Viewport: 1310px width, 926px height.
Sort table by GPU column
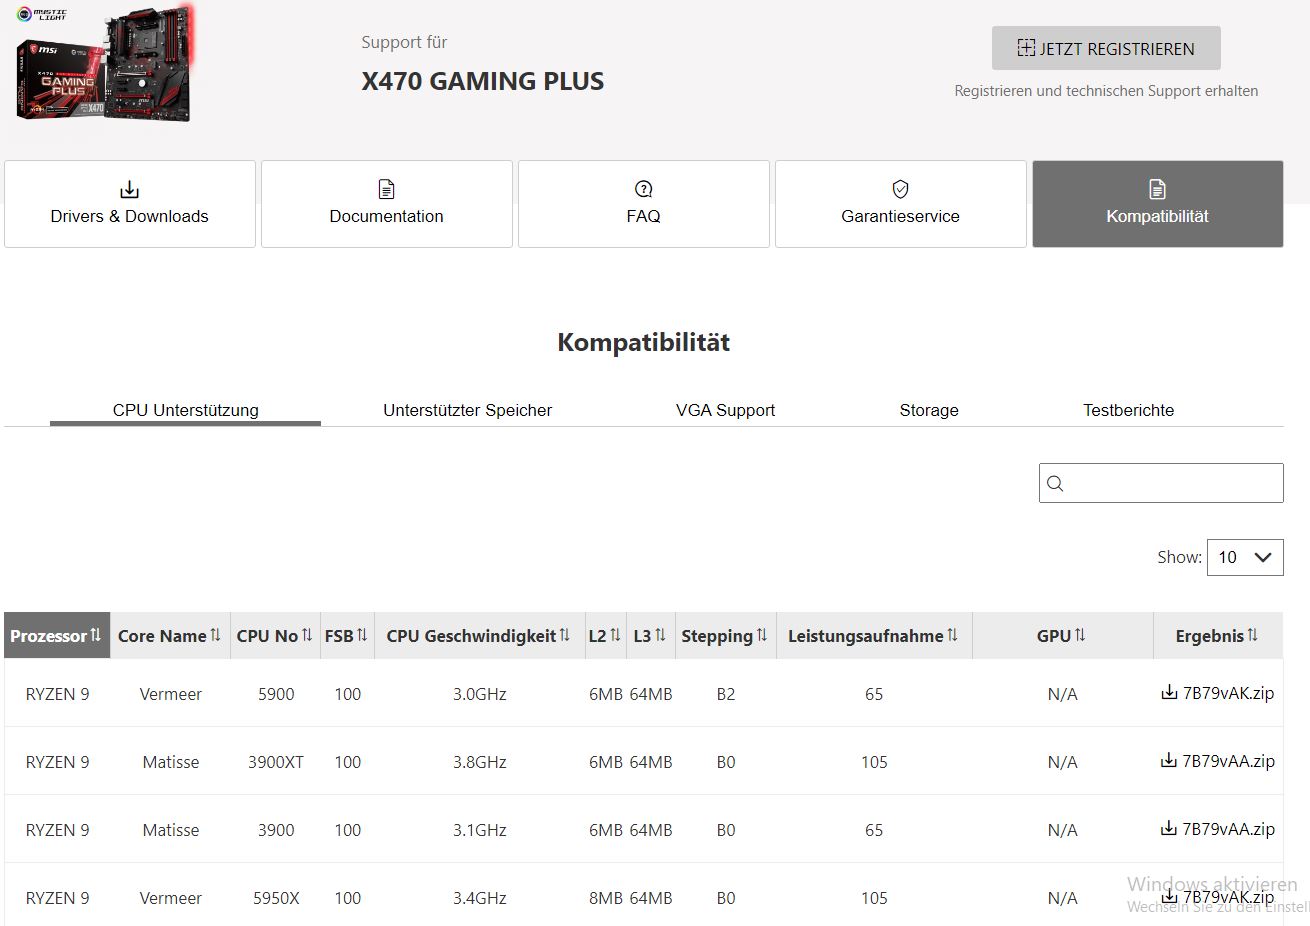(x=1062, y=635)
